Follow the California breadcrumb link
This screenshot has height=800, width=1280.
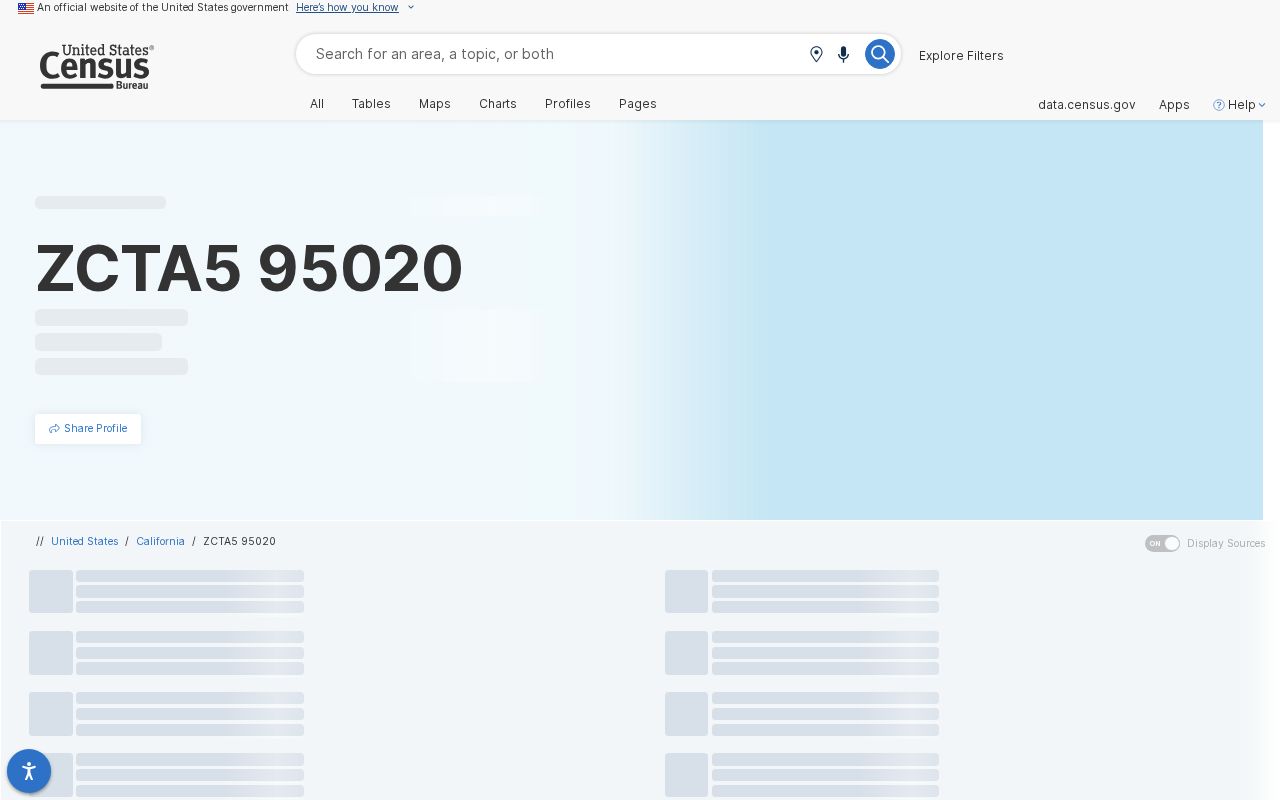[160, 541]
